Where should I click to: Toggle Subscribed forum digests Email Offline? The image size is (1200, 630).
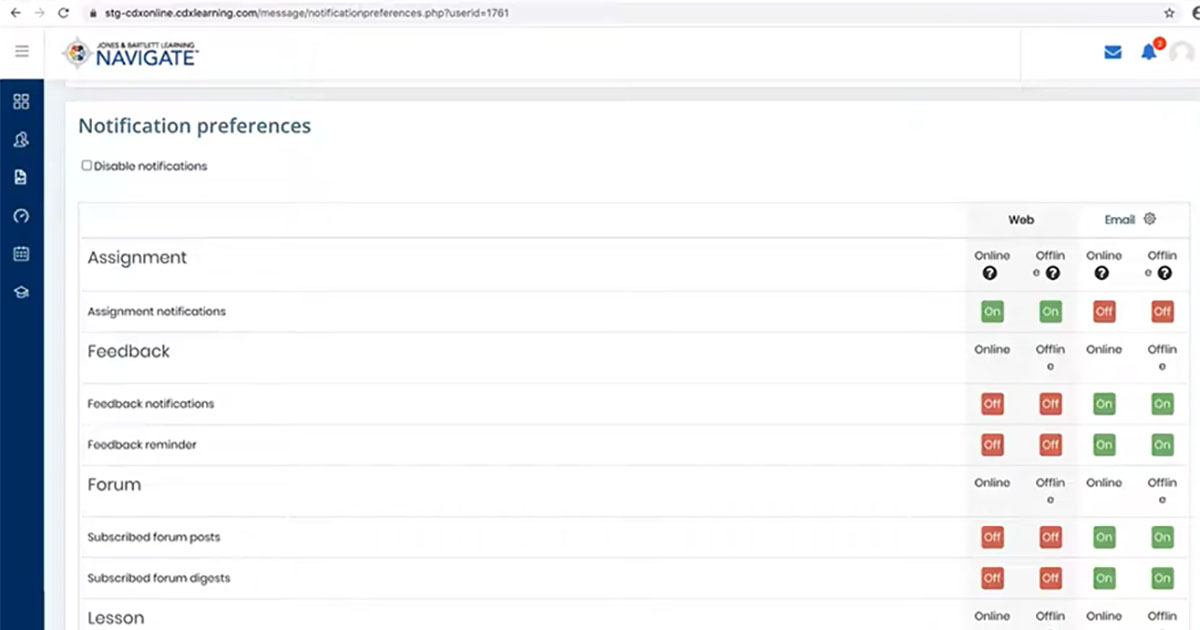coord(1162,578)
